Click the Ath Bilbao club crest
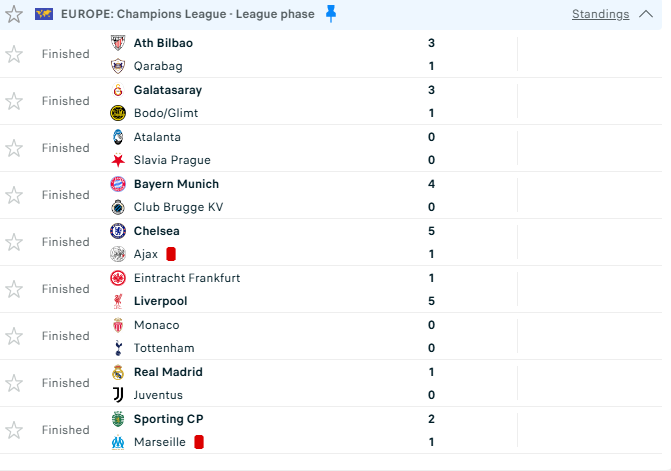Screen dimensions: 671x471 tap(118, 43)
